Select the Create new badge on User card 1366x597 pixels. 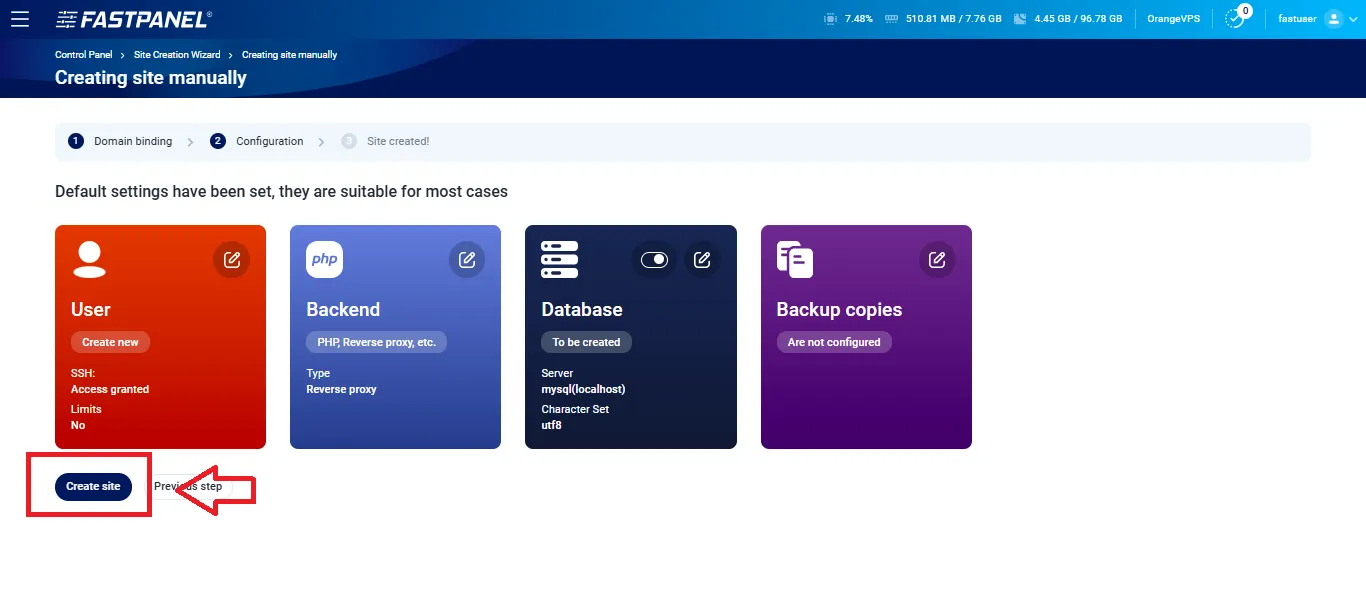click(x=110, y=341)
